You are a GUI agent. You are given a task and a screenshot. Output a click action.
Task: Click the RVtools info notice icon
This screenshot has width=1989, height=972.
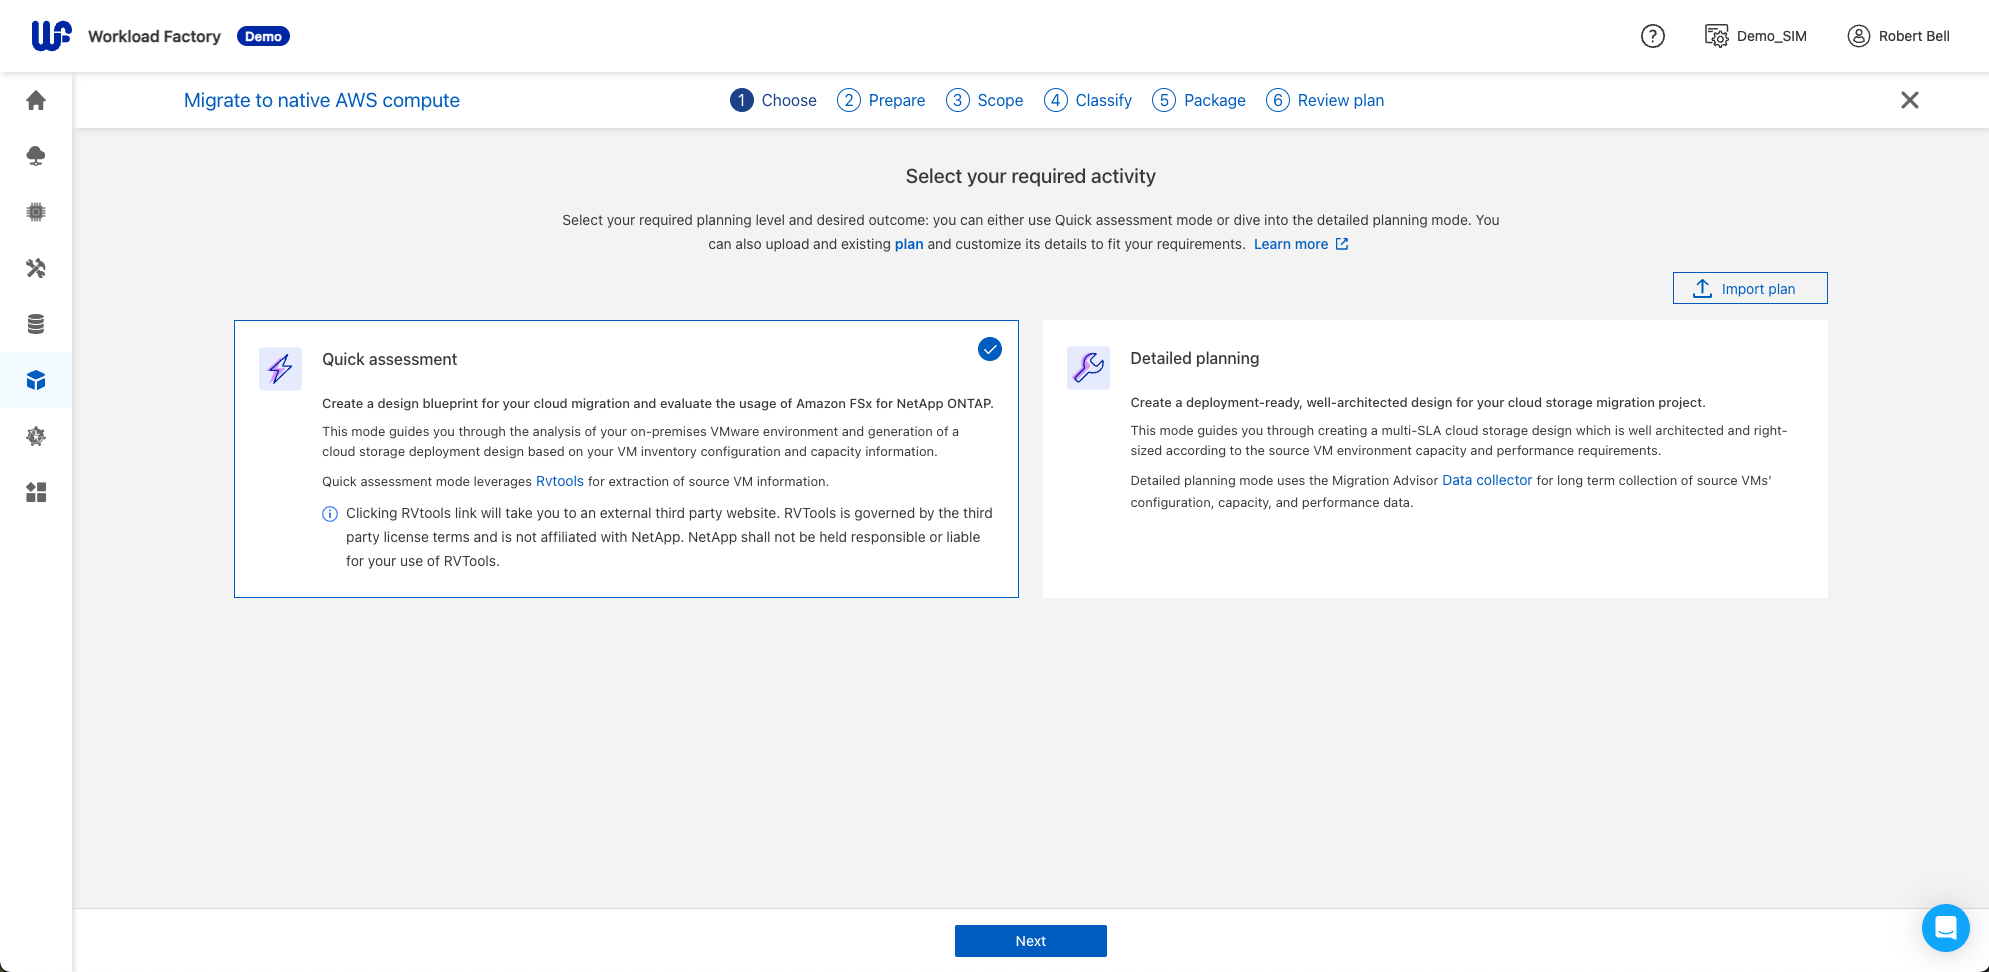point(330,514)
